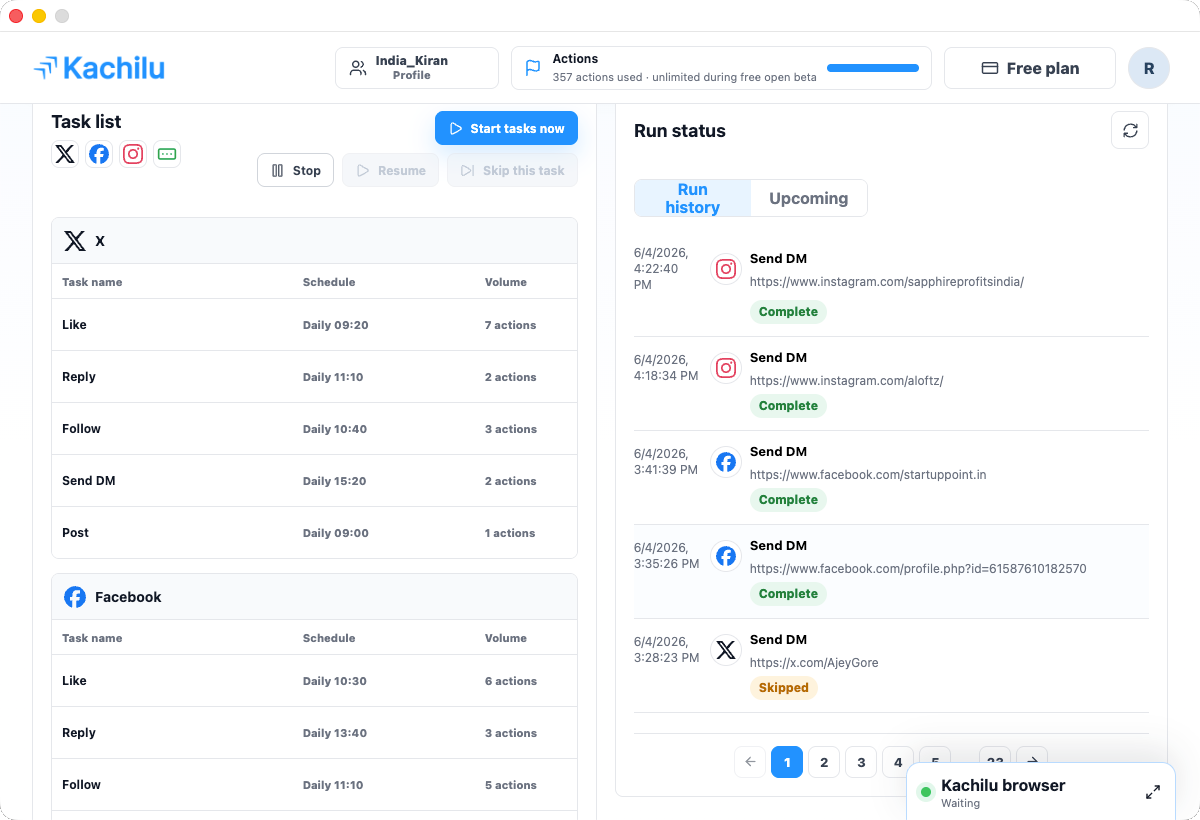Go to run history page 1
The width and height of the screenshot is (1200, 820).
[787, 762]
